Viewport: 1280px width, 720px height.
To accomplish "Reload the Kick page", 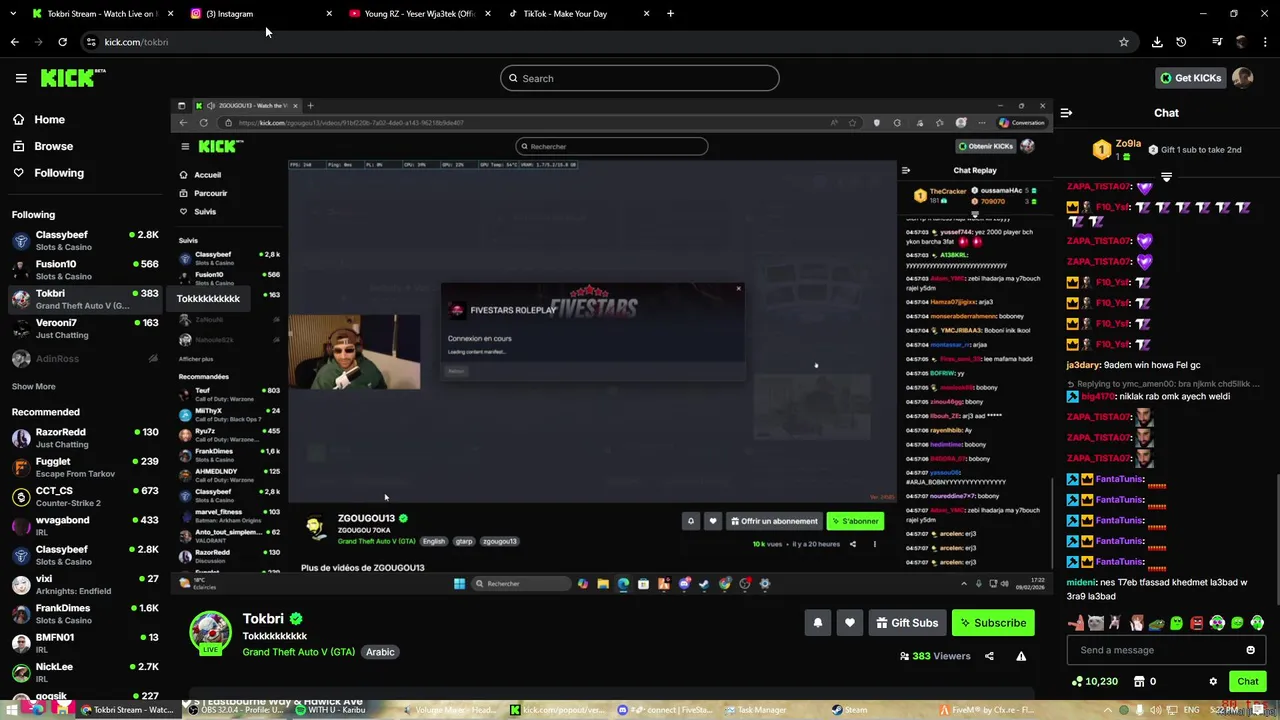I will [62, 42].
